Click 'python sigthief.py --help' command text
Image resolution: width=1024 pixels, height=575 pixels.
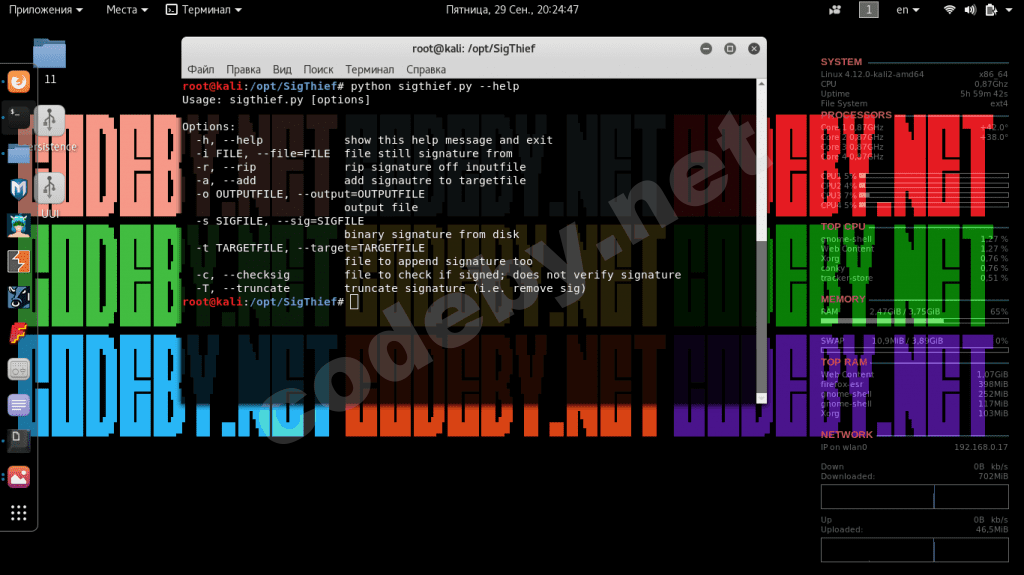(435, 86)
